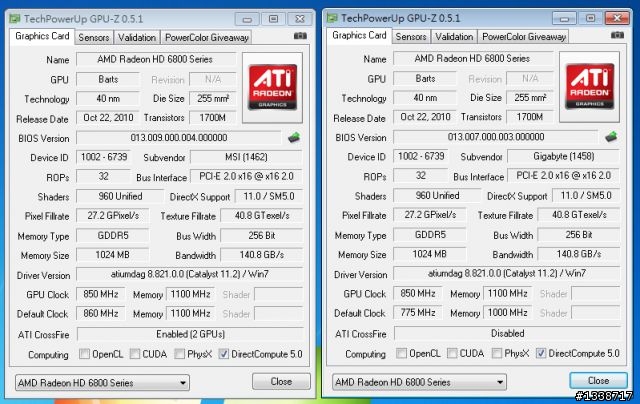Toggle PhysX checkbox in right window
Image resolution: width=640 pixels, height=404 pixels.
(496, 353)
